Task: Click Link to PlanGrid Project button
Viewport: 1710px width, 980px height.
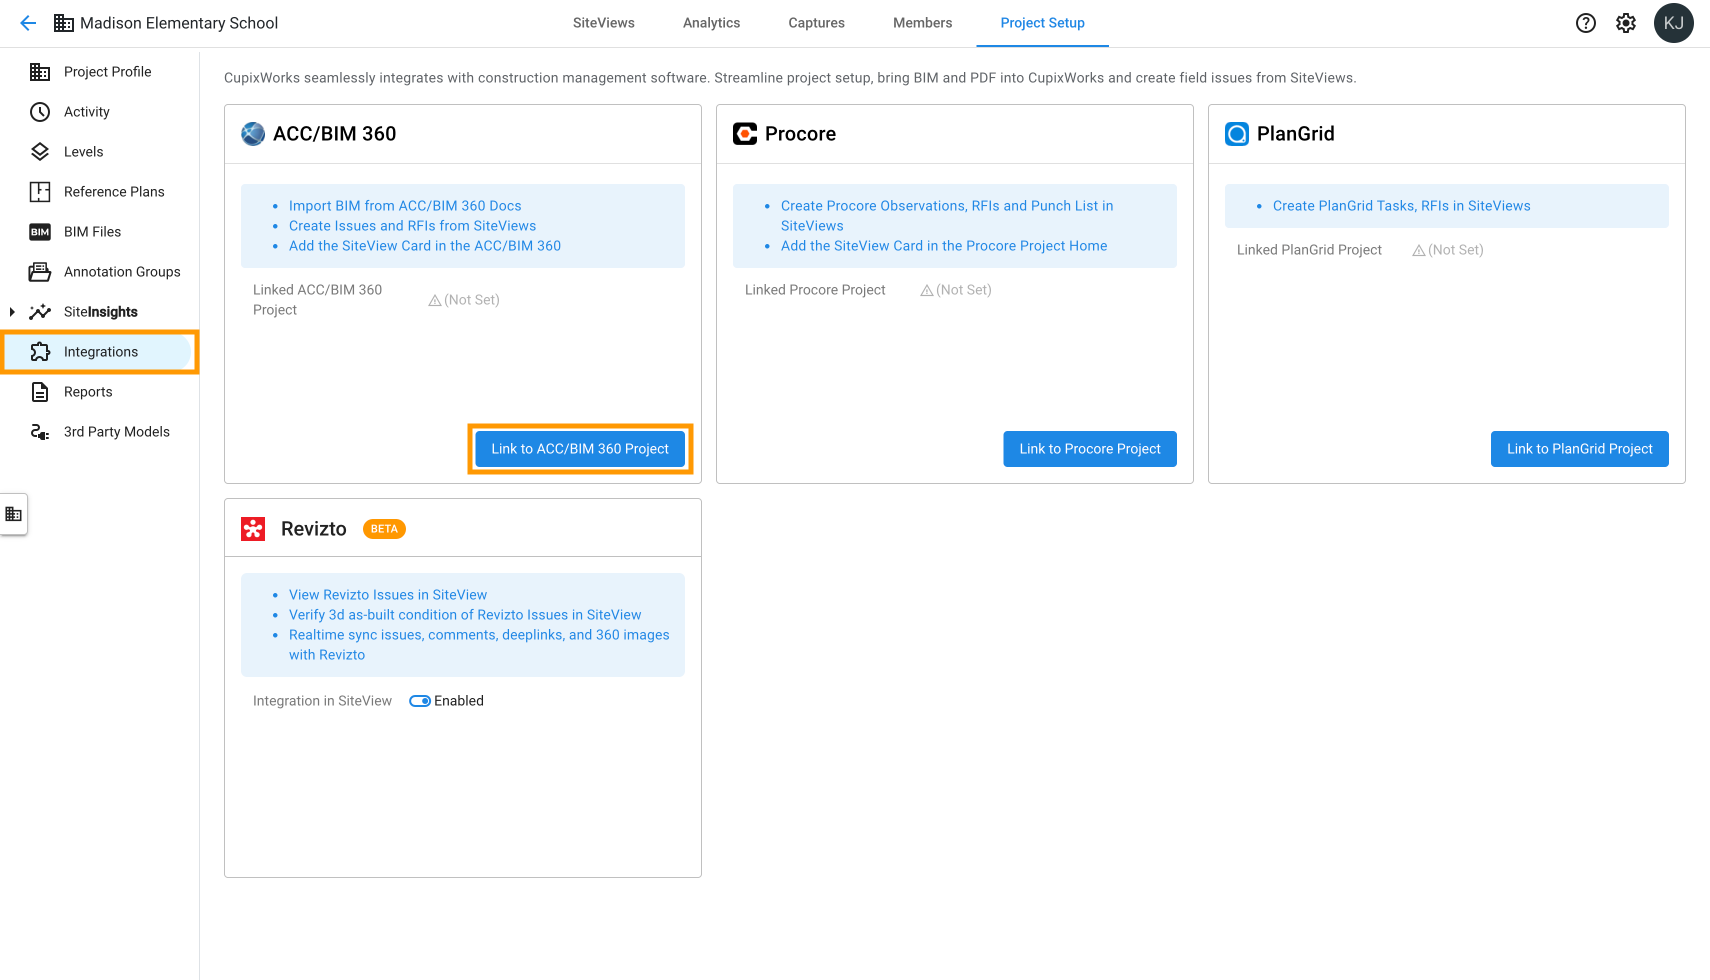Action: [1580, 449]
